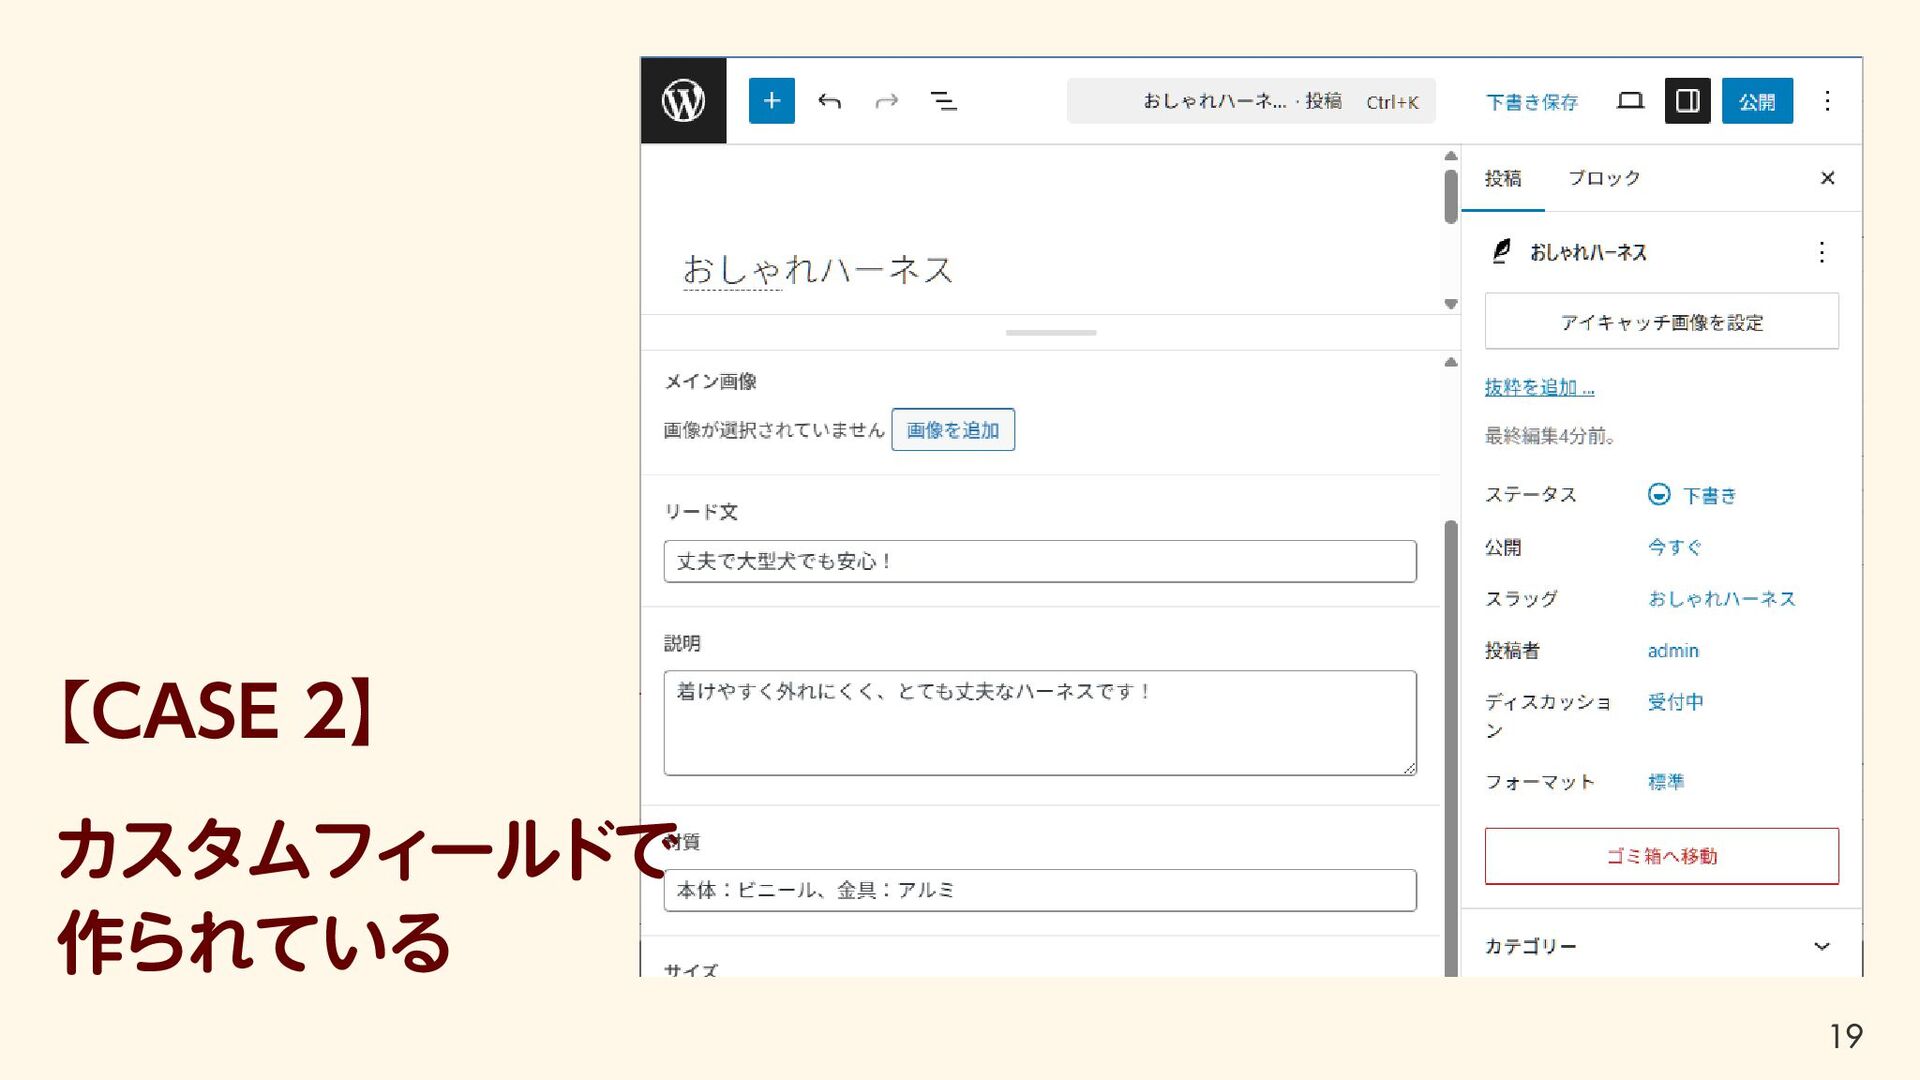Click the 抜粋を追加 link
Screen dimensions: 1920x1080
click(1538, 387)
